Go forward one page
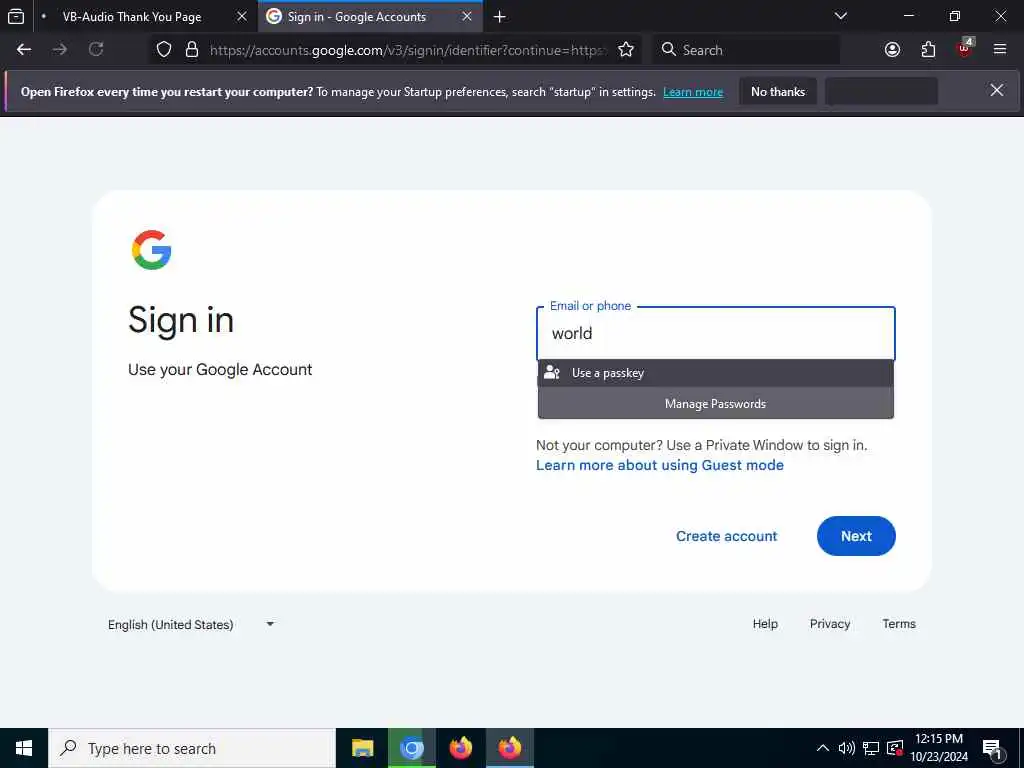Image resolution: width=1024 pixels, height=768 pixels. (60, 50)
